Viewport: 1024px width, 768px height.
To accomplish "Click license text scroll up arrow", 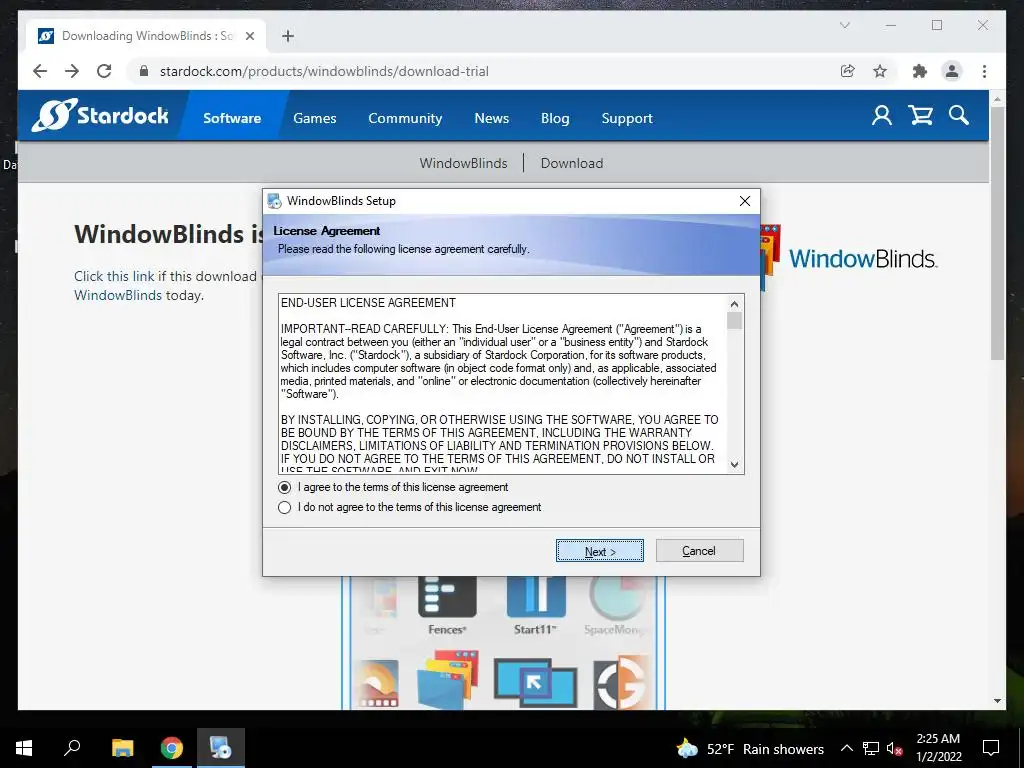I will coord(735,304).
